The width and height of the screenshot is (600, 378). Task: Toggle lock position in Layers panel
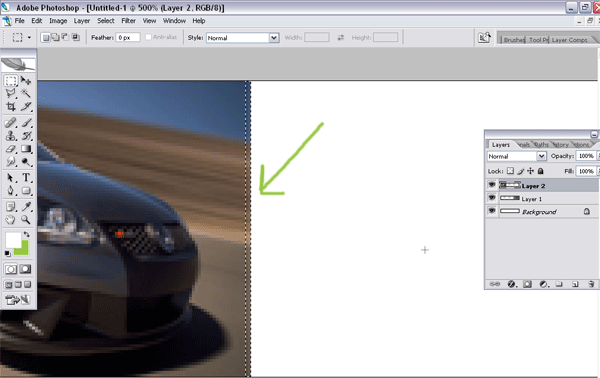click(530, 171)
